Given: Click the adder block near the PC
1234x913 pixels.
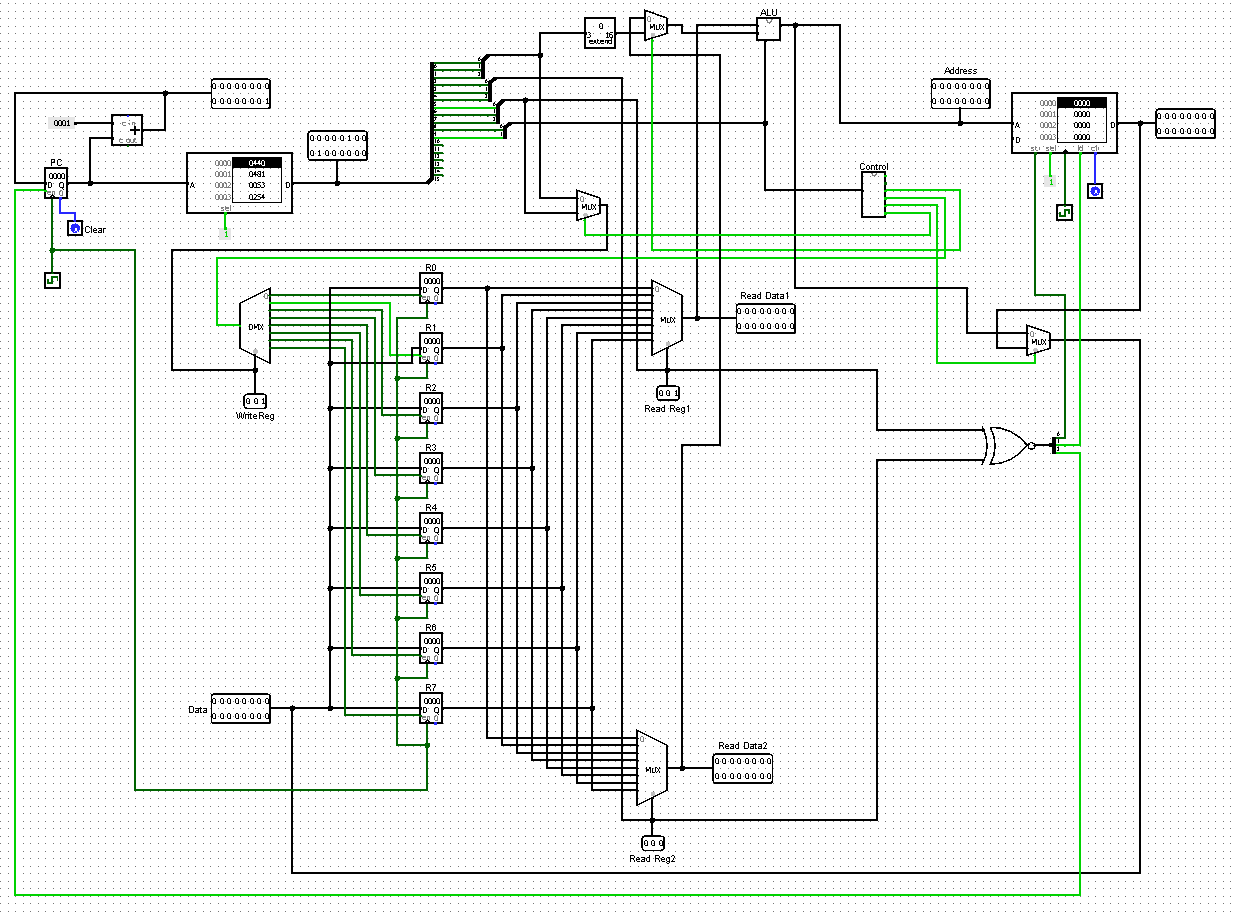Looking at the screenshot, I should [x=126, y=130].
